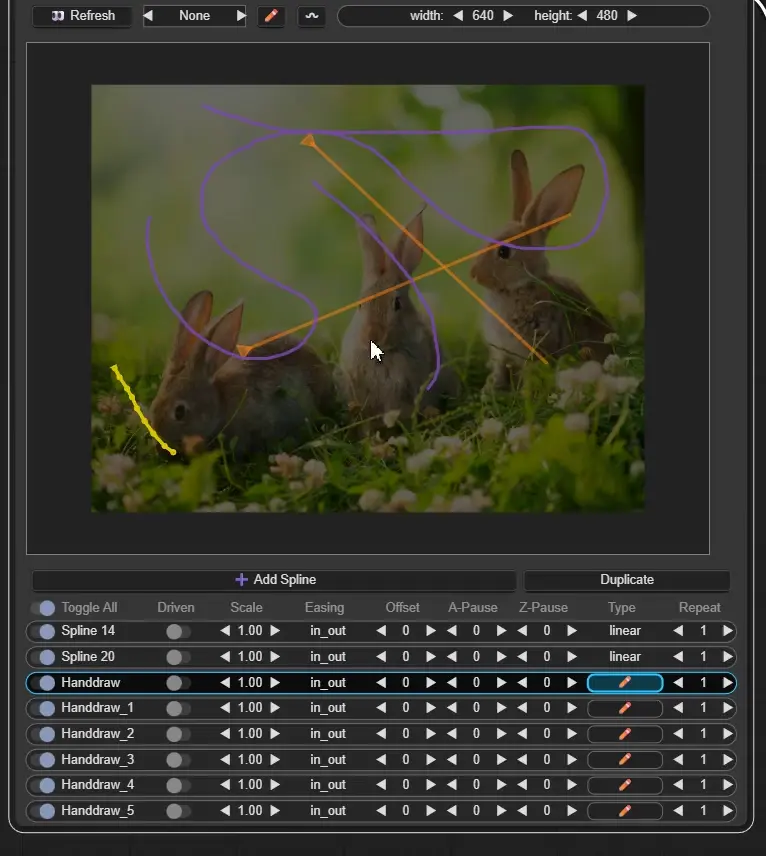
Task: Click pencil type icon for Handdraw_2
Action: (625, 734)
